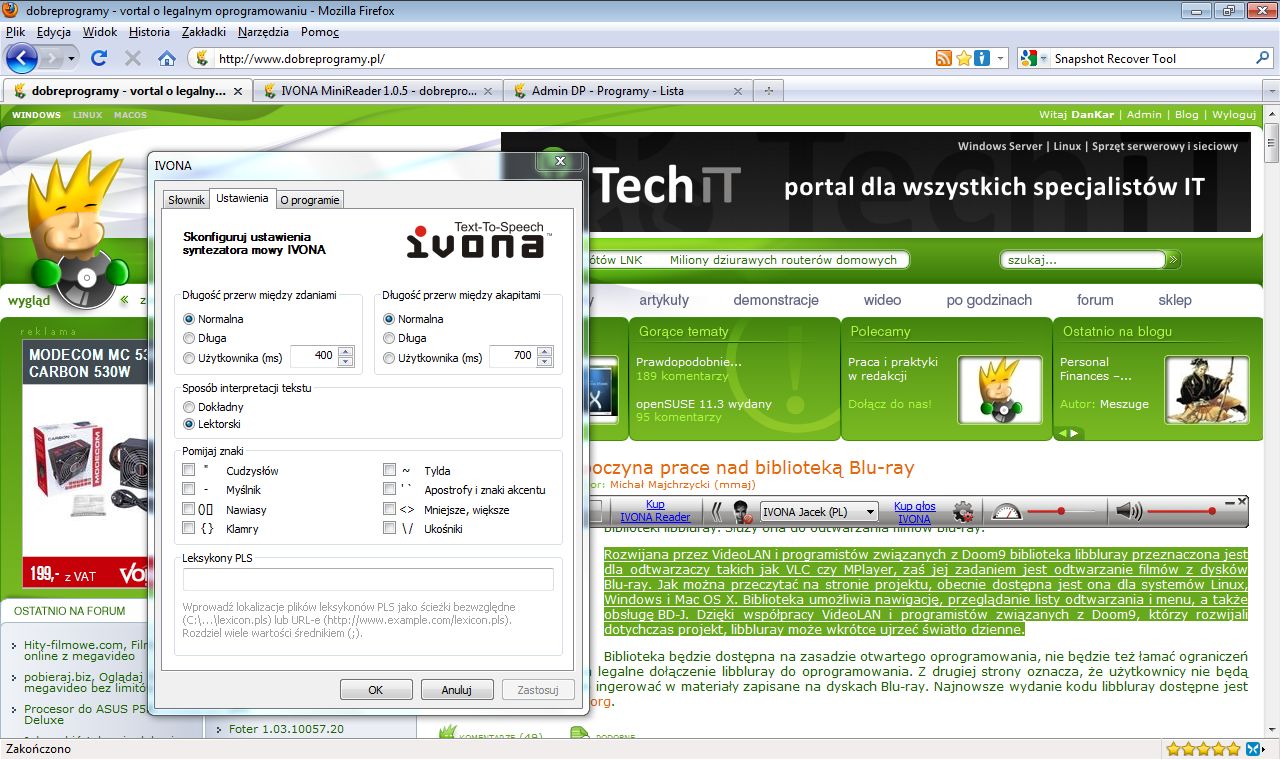Open the Plik menu
This screenshot has height=760, width=1280.
coord(15,32)
